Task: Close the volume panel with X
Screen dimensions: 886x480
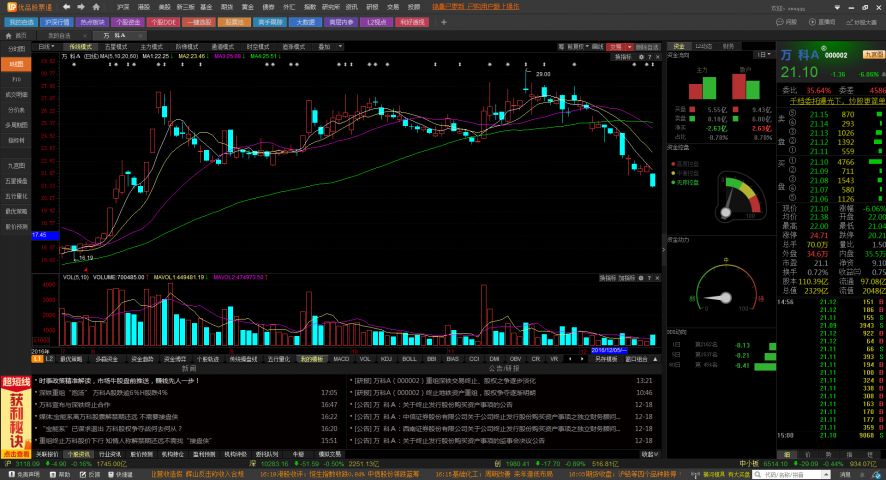Action: 657,278
